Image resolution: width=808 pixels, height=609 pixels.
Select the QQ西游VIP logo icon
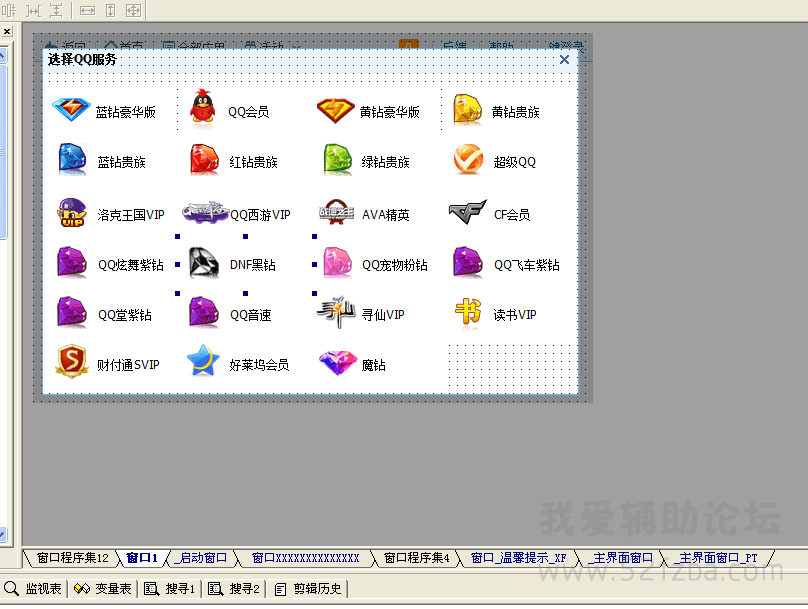[205, 212]
